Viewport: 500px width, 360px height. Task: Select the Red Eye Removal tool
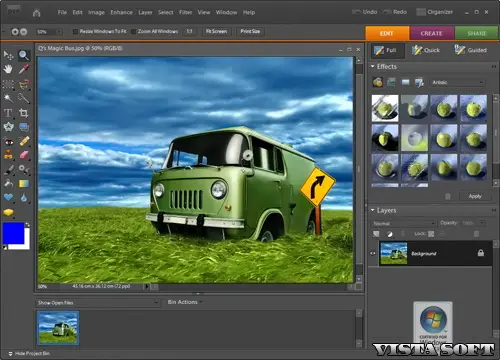click(x=8, y=141)
